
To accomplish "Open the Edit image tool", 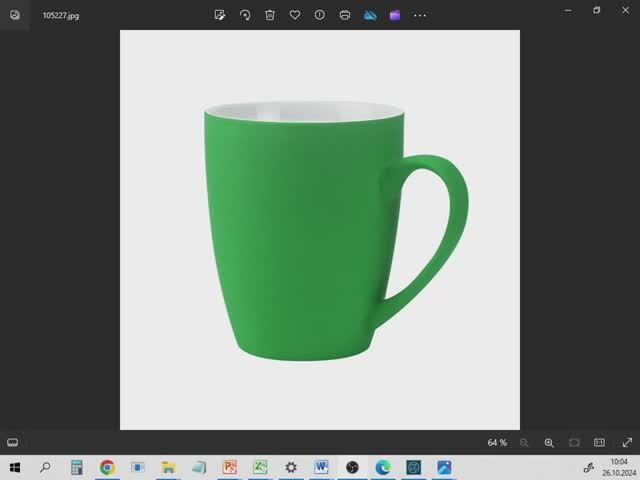I will pos(220,15).
